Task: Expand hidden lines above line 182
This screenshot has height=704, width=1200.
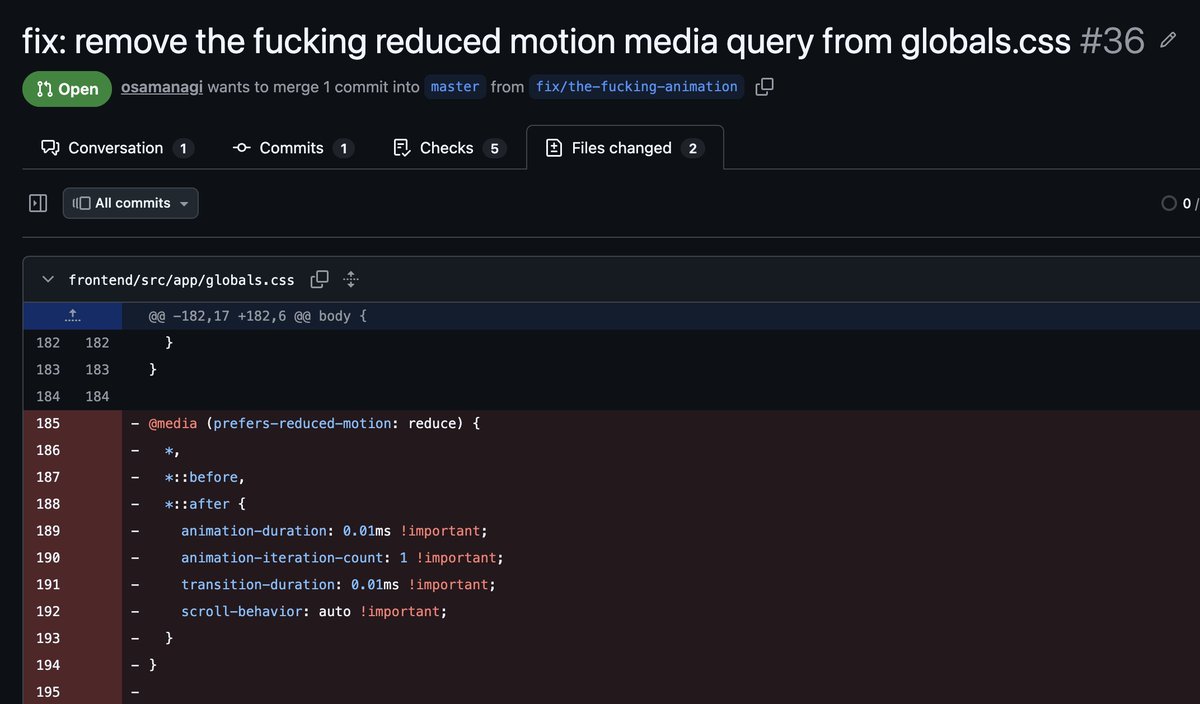Action: (72, 316)
